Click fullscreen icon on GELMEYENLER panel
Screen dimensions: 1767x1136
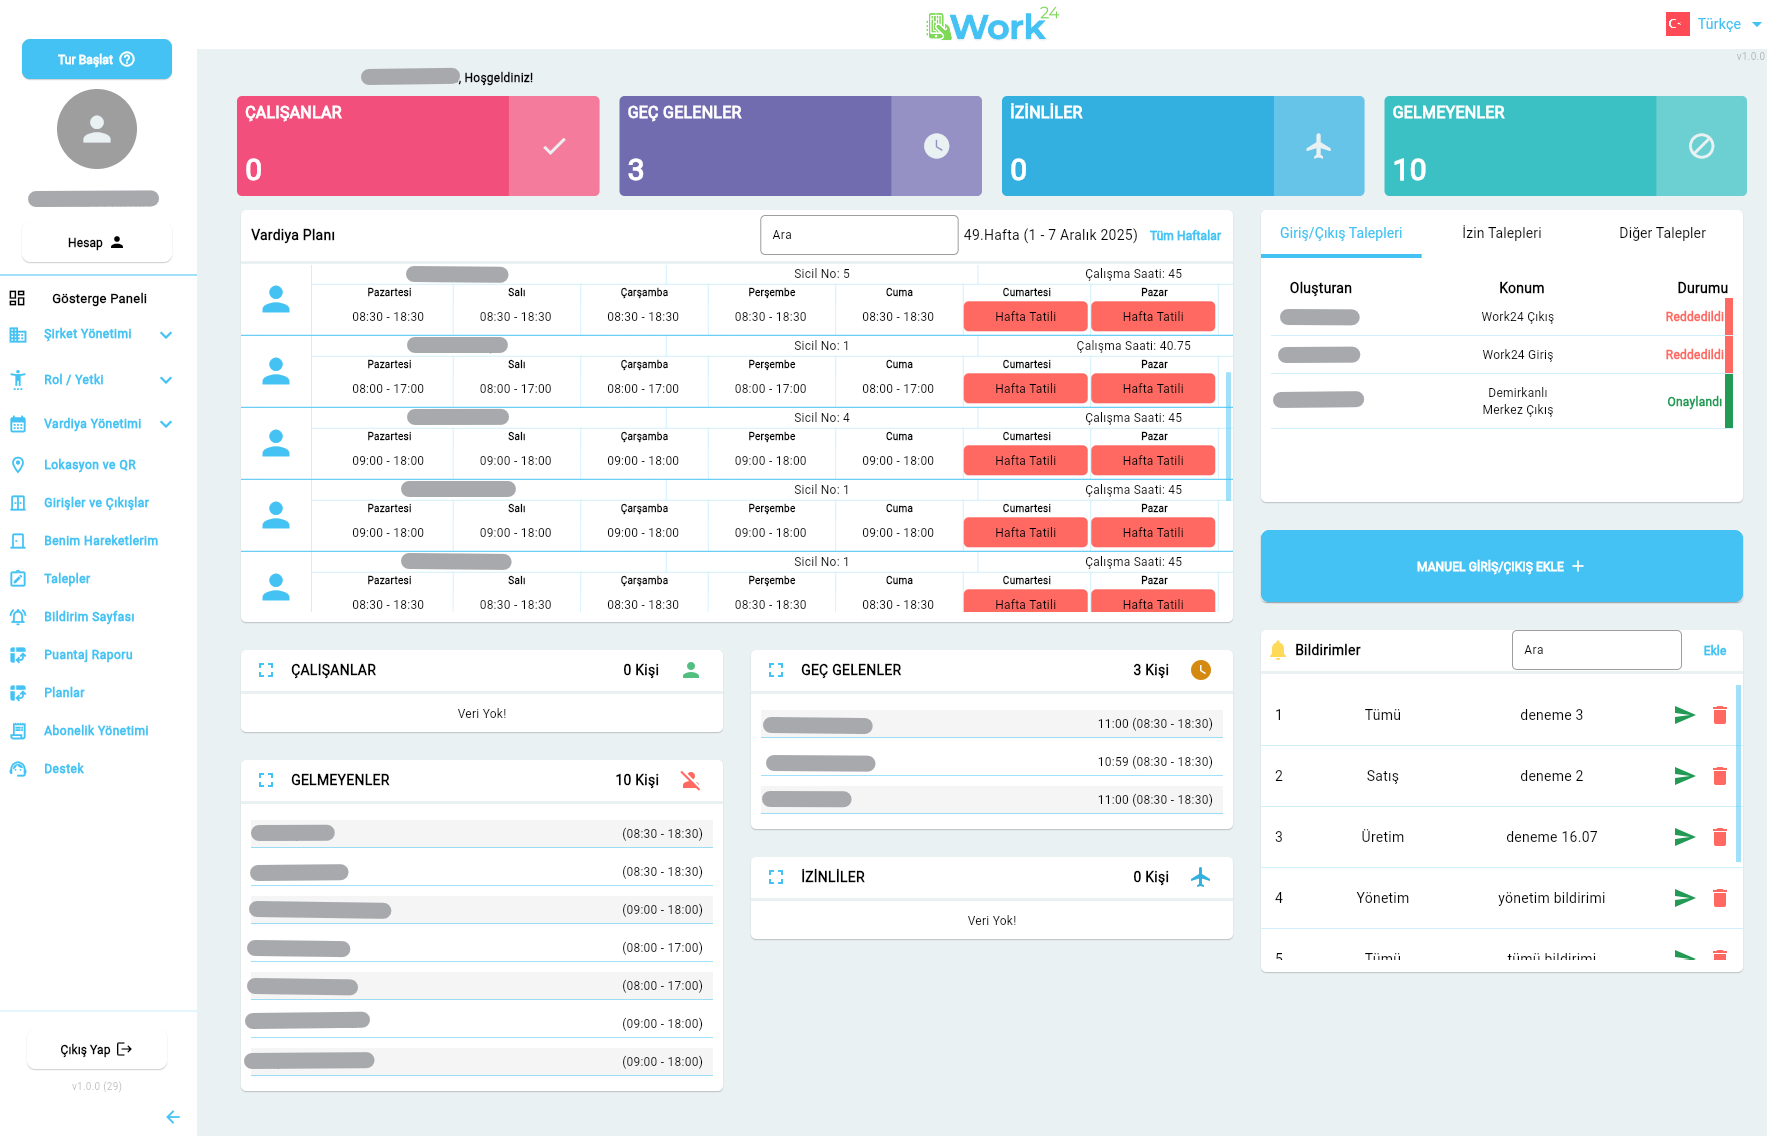266,780
